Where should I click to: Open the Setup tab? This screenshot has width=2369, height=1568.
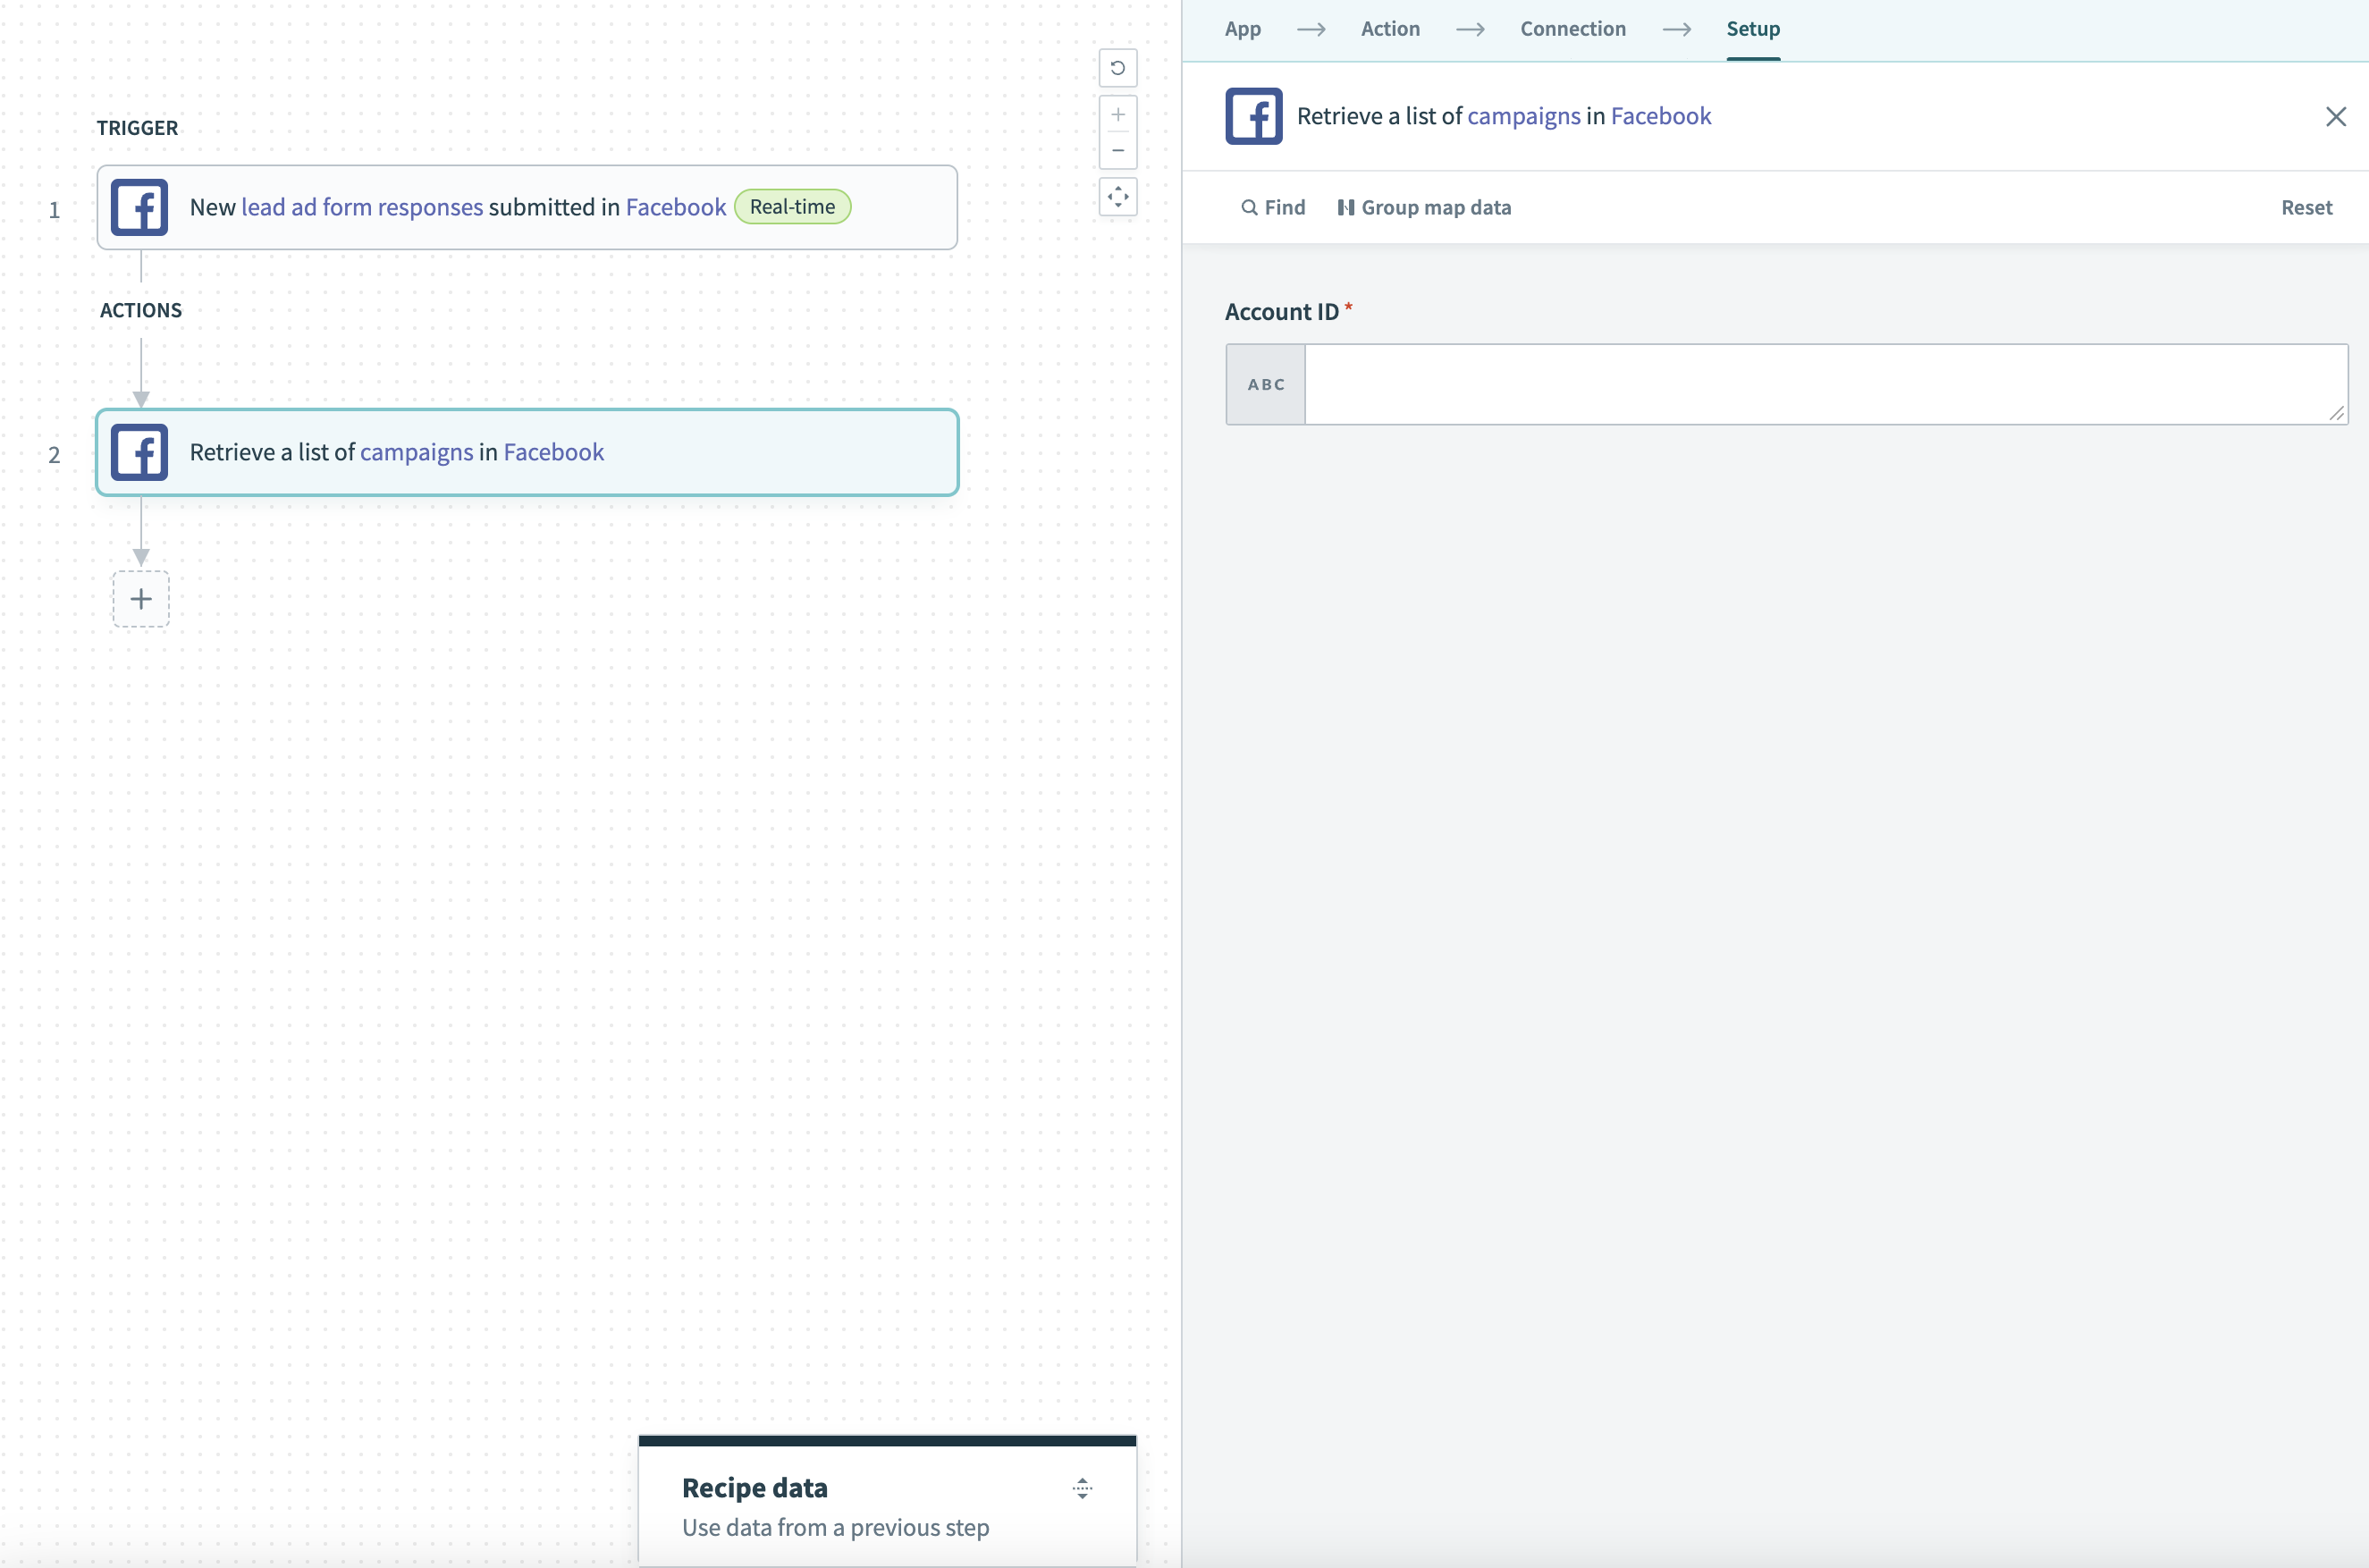(1752, 29)
